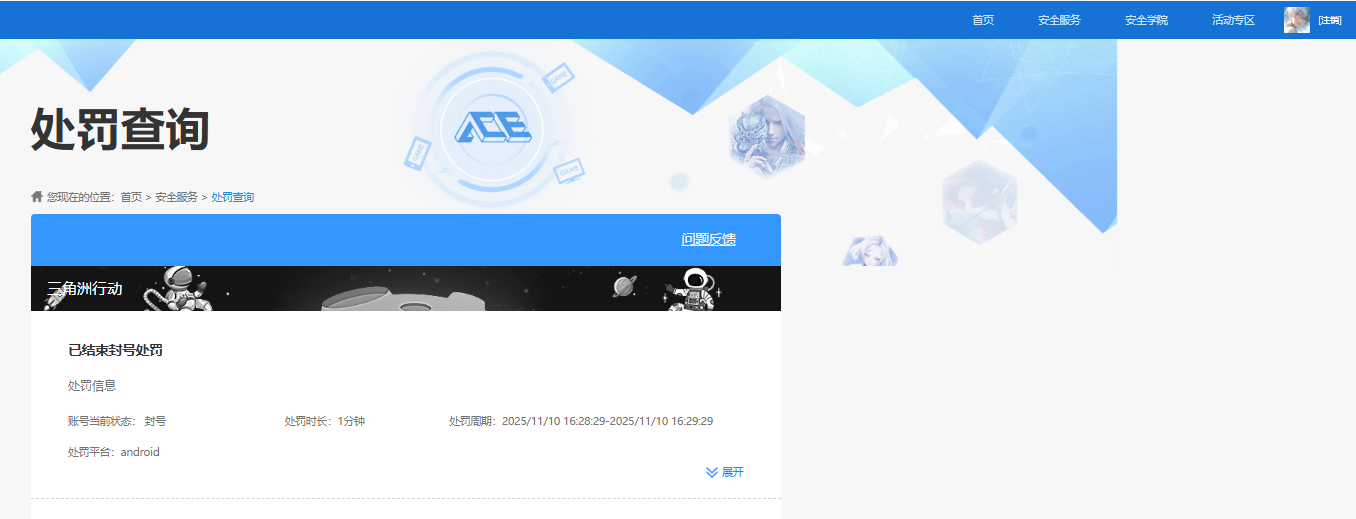This screenshot has height=519, width=1356.
Task: Click the double-chevron icon beside 展开
Action: [x=712, y=472]
